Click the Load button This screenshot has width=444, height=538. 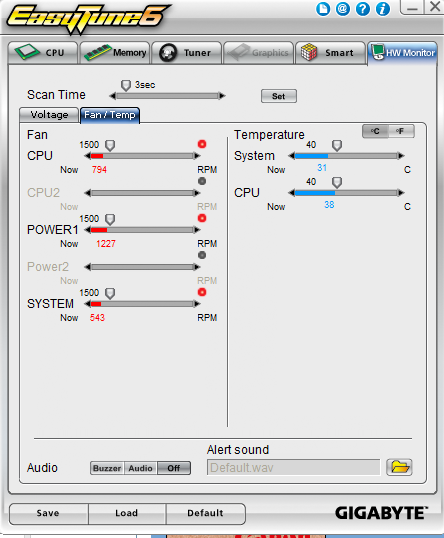[x=127, y=513]
